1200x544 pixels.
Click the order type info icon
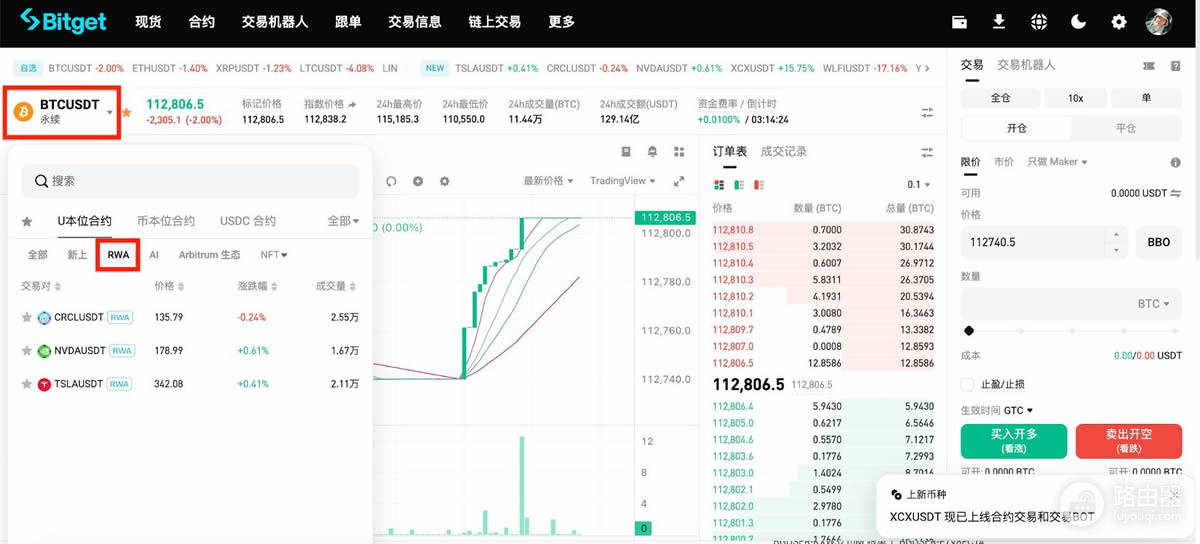coord(1176,162)
